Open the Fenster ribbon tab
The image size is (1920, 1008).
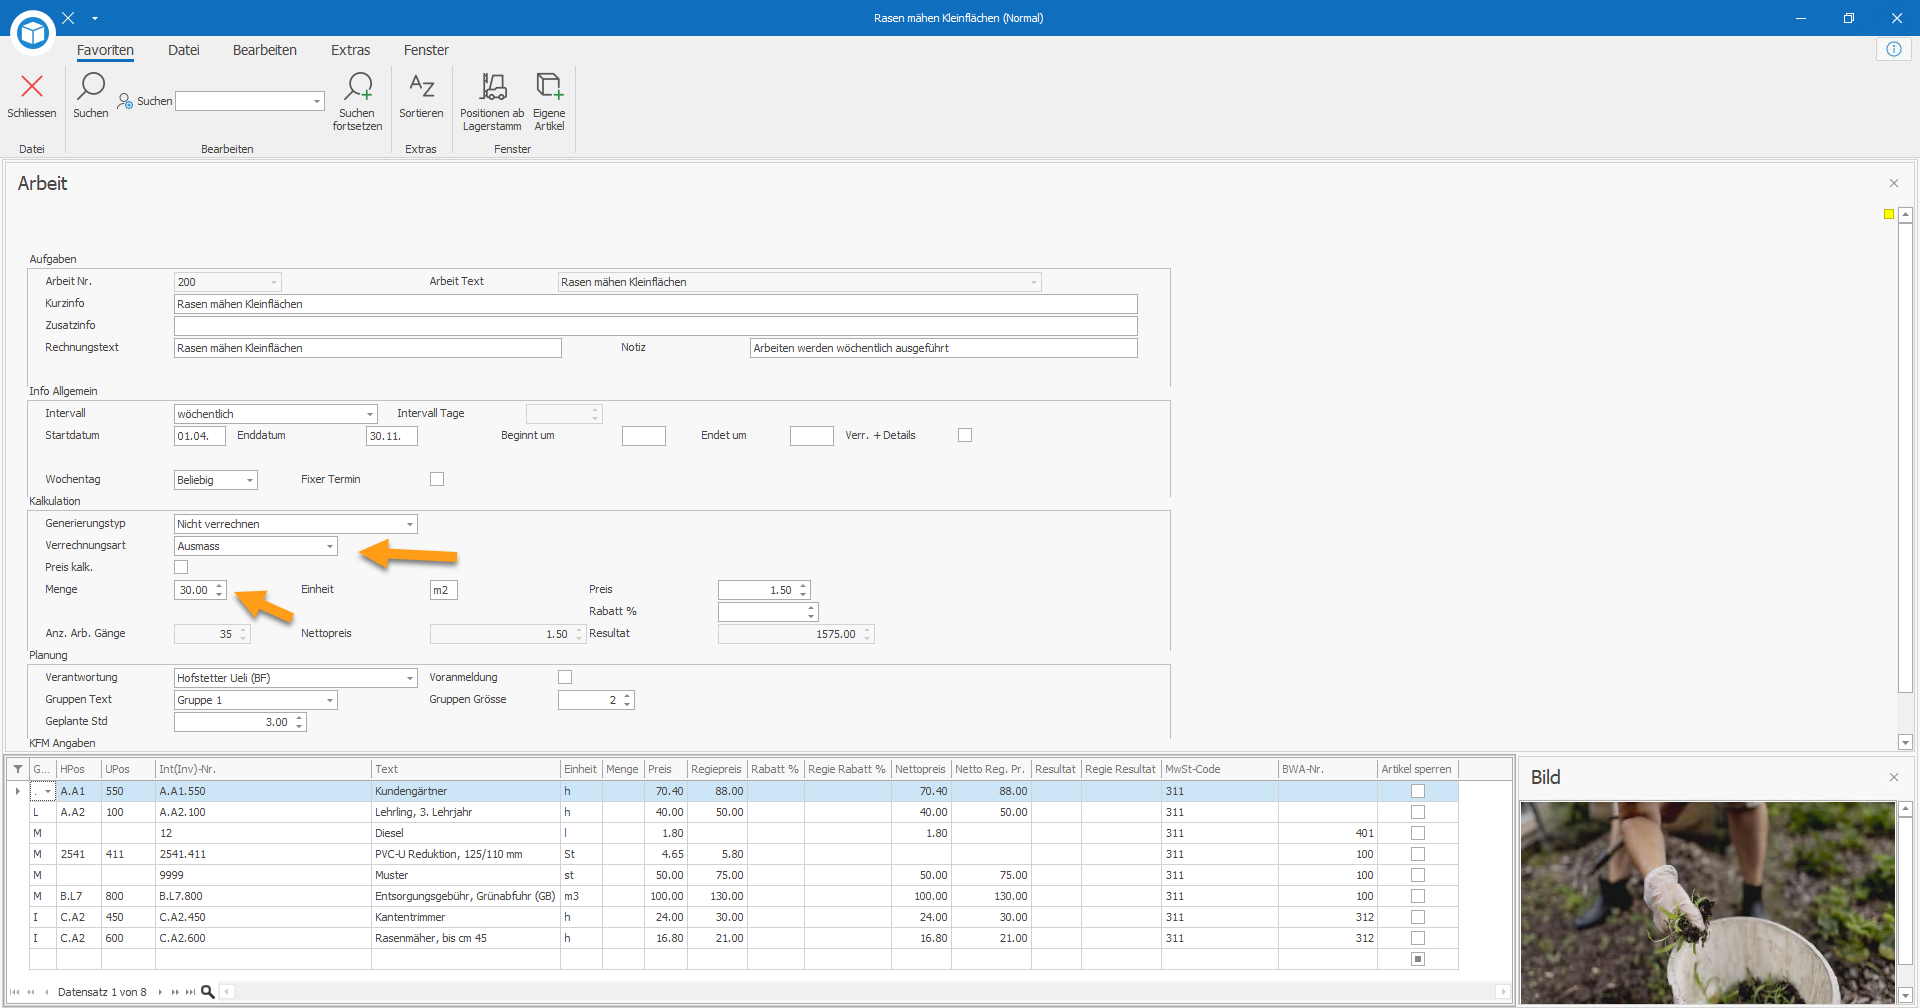coord(426,50)
